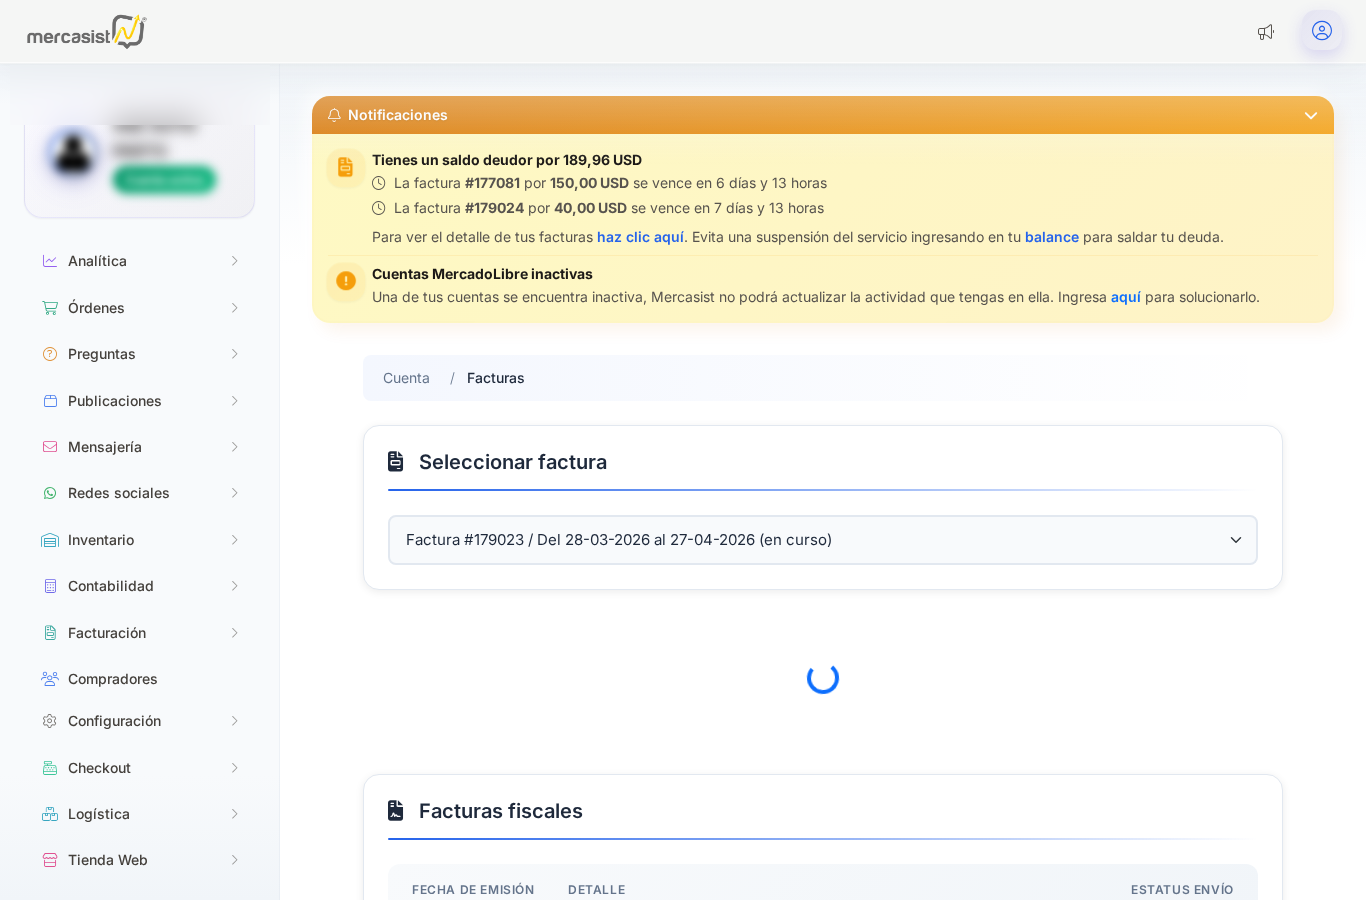Image resolution: width=1366 pixels, height=900 pixels.
Task: Click the Mensajería envelope icon
Action: [x=50, y=447]
